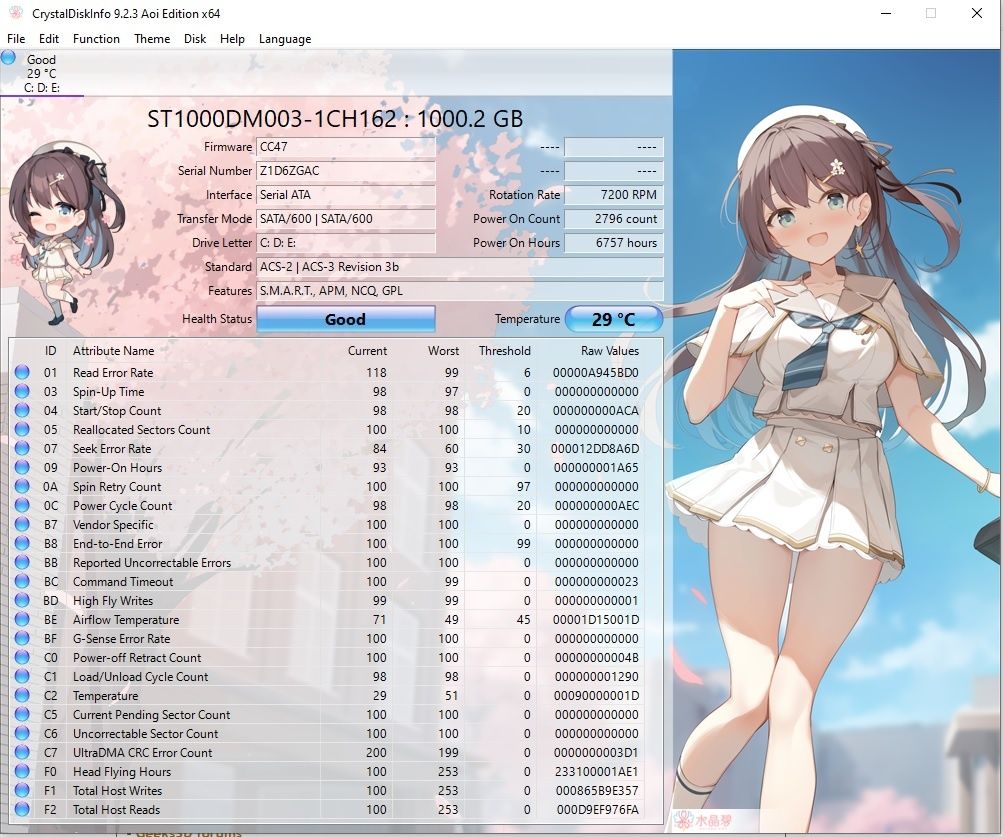Click the Raw Values column header
The width and height of the screenshot is (1003, 837).
[x=610, y=351]
